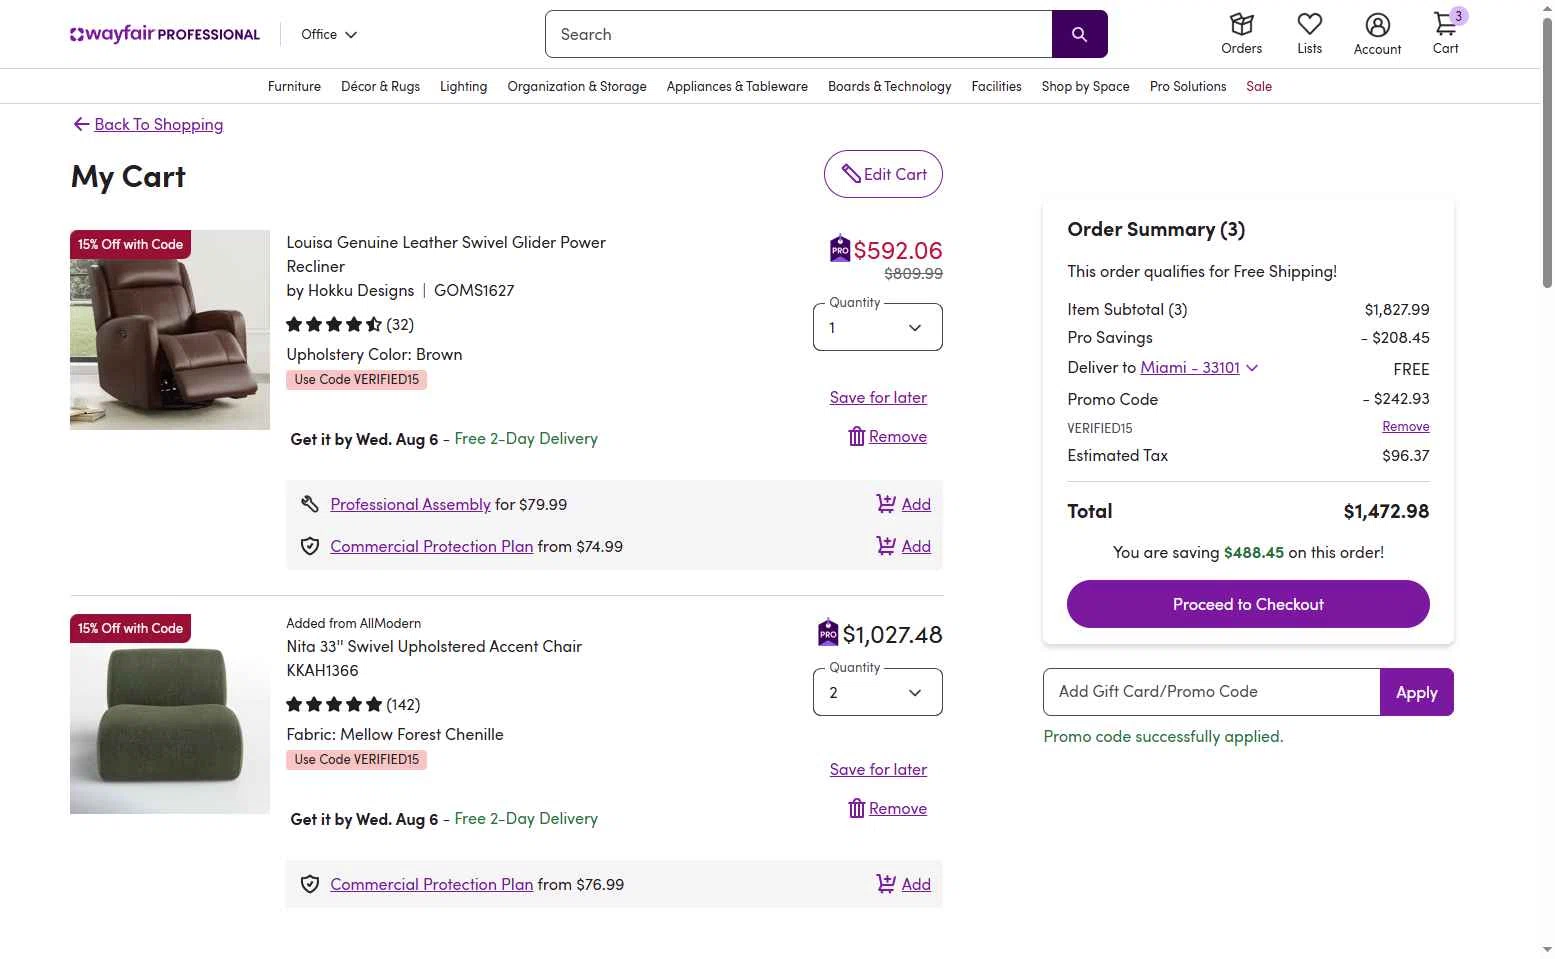Viewport: 1555px width, 959px height.
Task: Click cart-add icon for Professional Assembly
Action: pos(886,503)
